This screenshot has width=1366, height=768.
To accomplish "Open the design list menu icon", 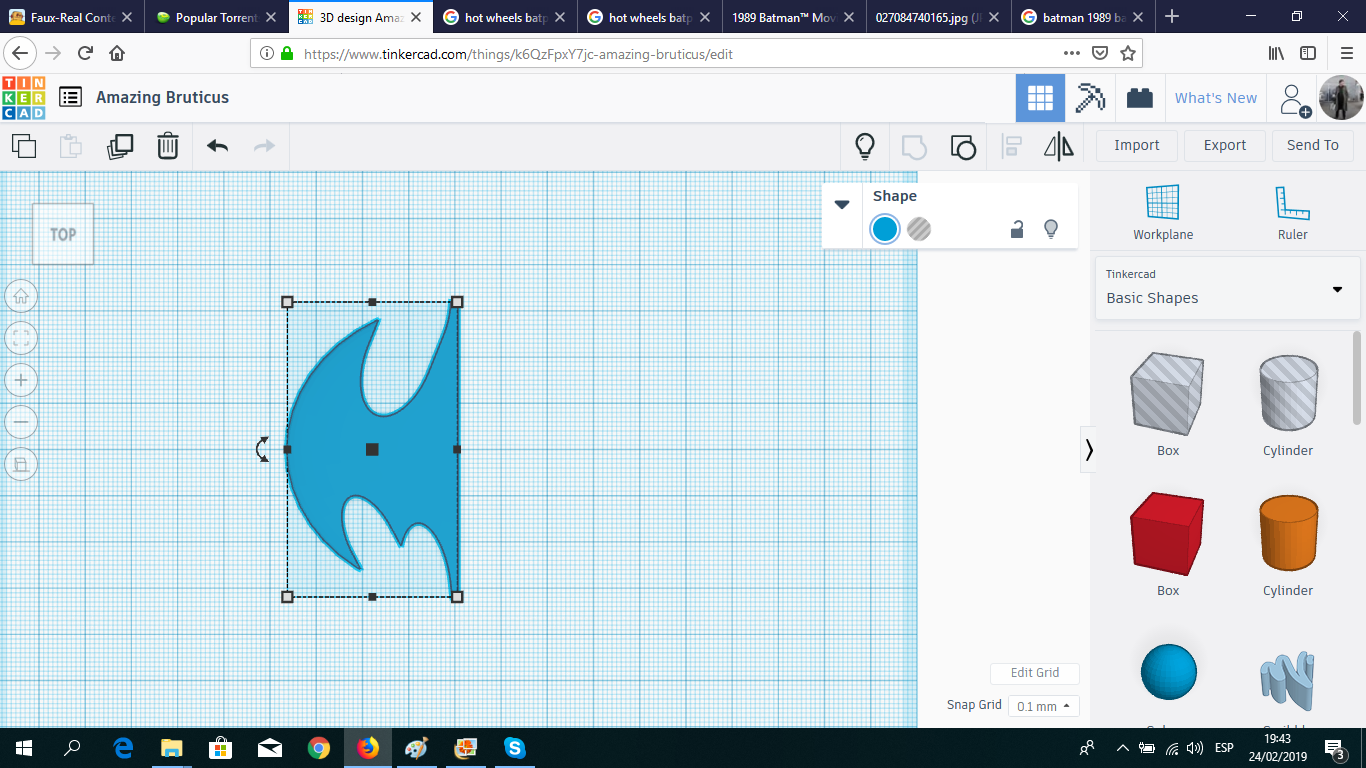I will 70,97.
